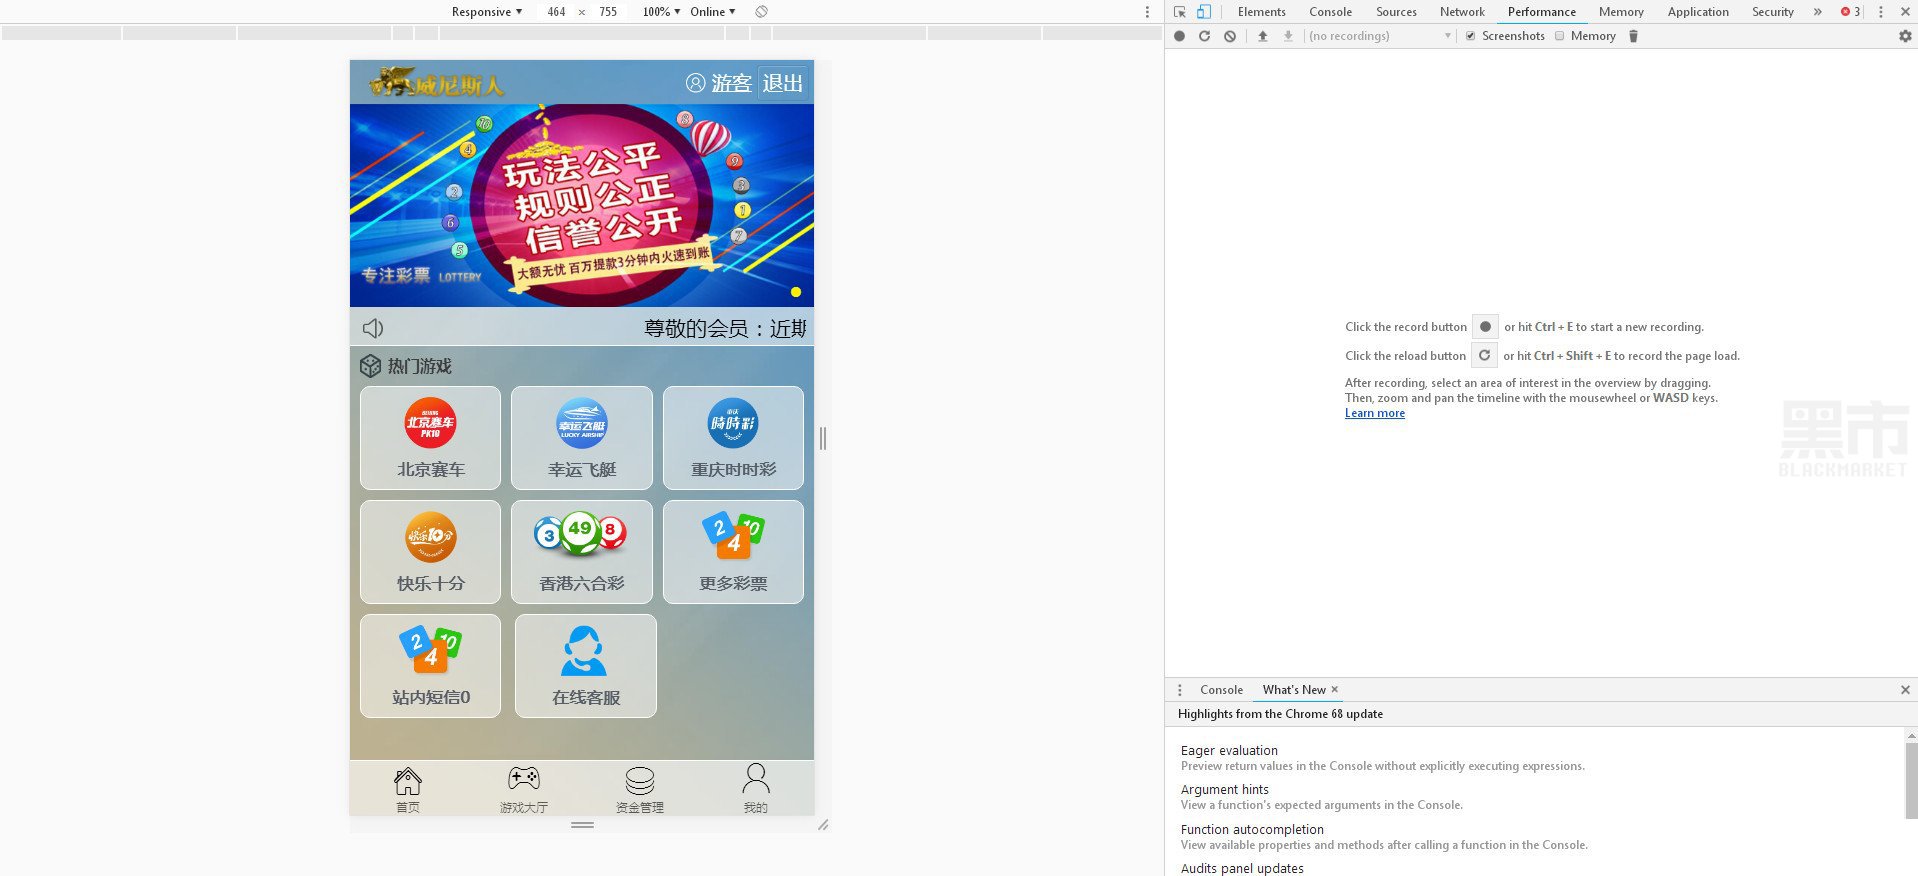1918x876 pixels.
Task: Close the What's New tab
Action: pos(1334,690)
